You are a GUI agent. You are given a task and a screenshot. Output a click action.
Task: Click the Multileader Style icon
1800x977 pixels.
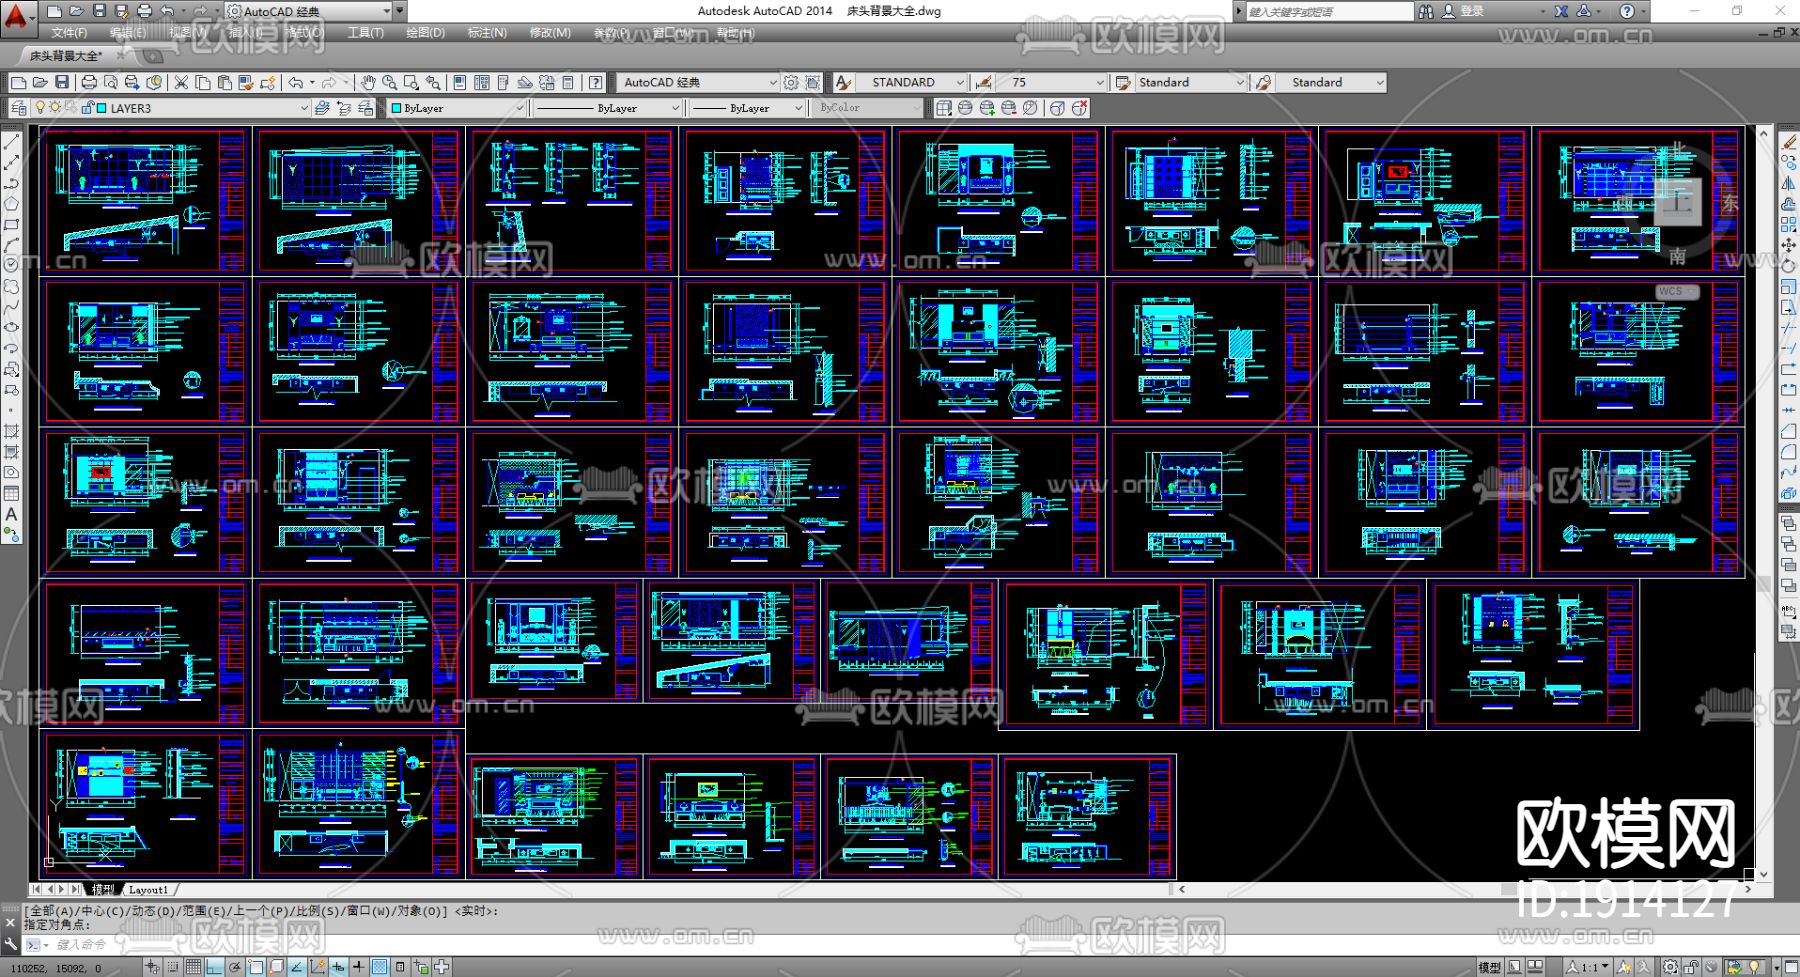[x=1264, y=82]
